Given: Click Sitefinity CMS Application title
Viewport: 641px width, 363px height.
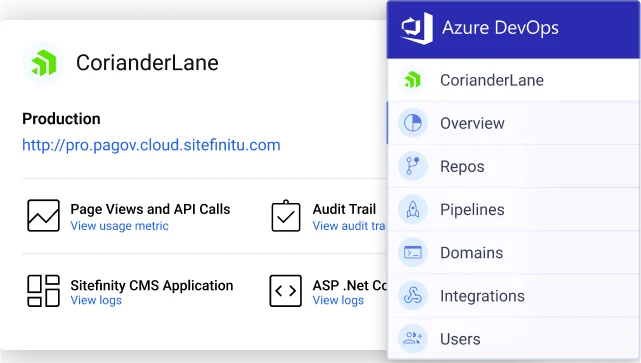Looking at the screenshot, I should click(x=152, y=285).
